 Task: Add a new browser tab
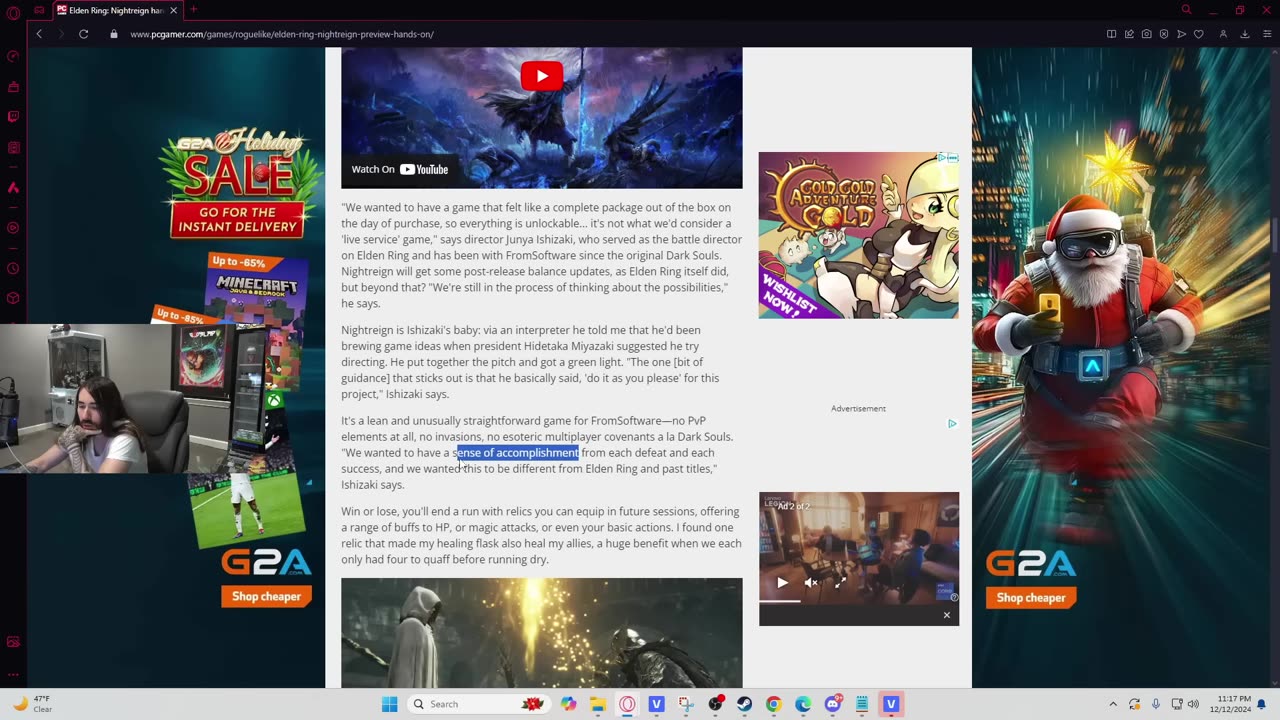194,10
